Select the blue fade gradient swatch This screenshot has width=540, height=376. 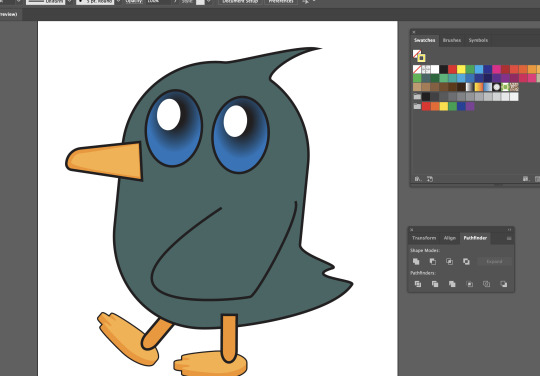(x=488, y=87)
